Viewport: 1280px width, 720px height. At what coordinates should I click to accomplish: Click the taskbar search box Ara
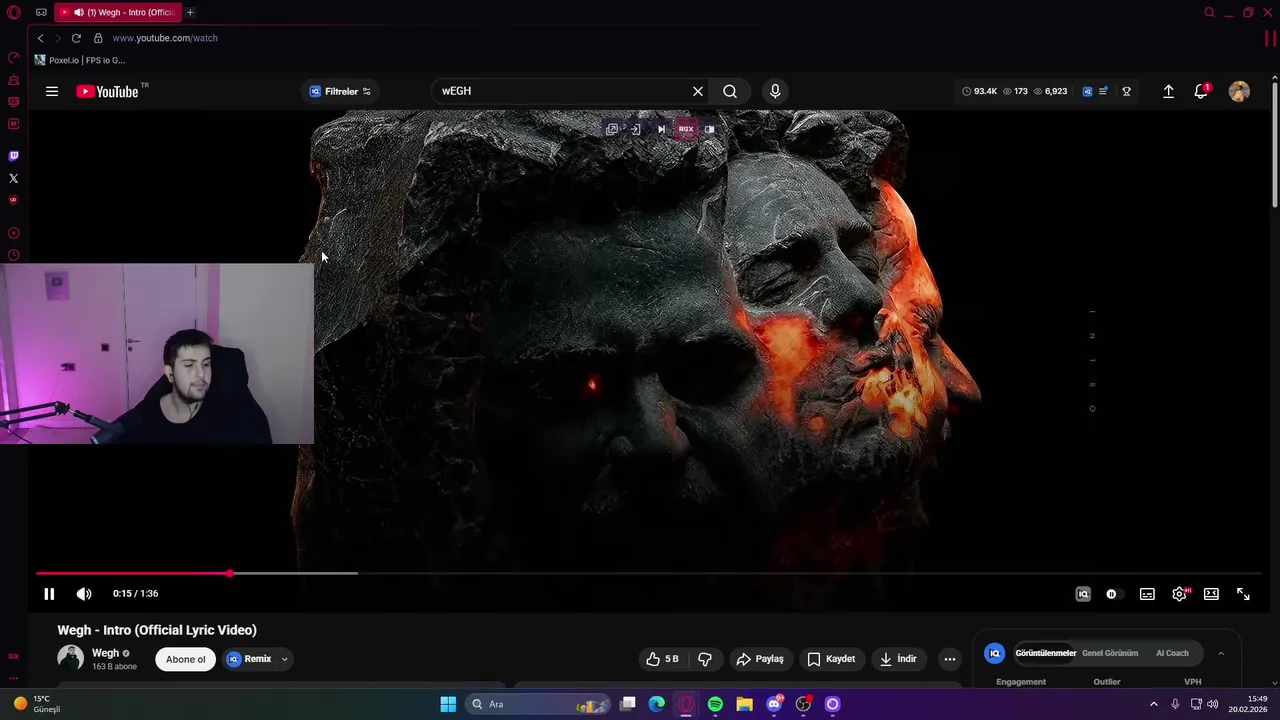(538, 704)
